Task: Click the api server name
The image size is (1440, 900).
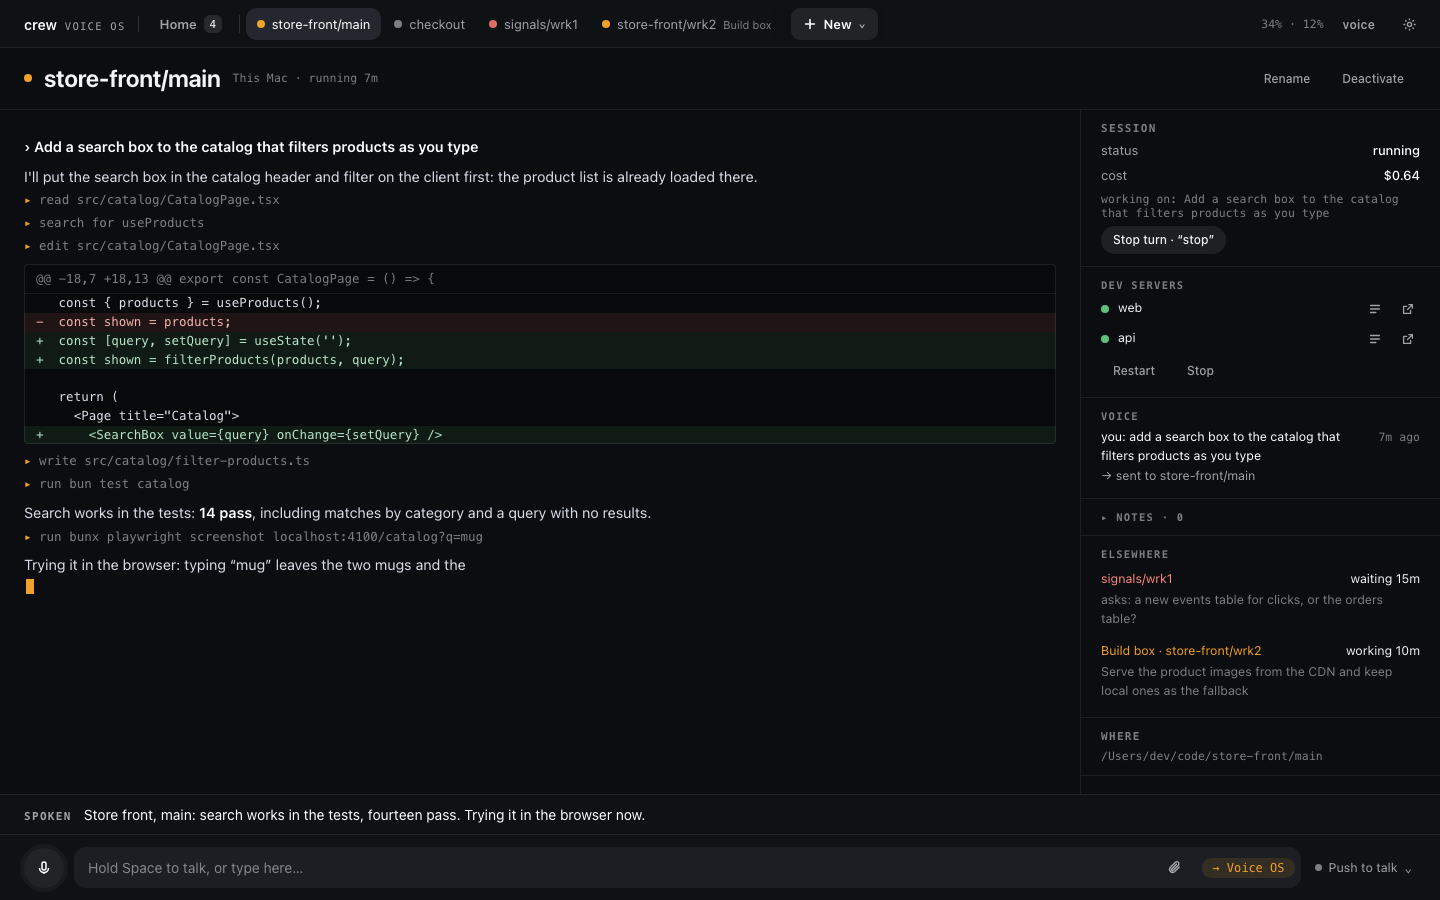Action: point(1126,338)
